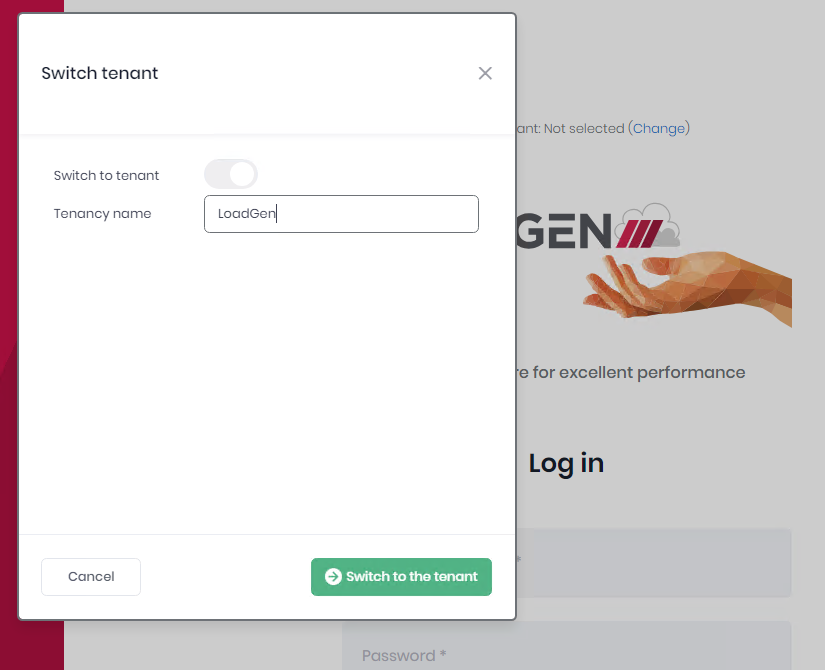Click the Switch to tenant label
This screenshot has width=825, height=670.
[x=106, y=175]
